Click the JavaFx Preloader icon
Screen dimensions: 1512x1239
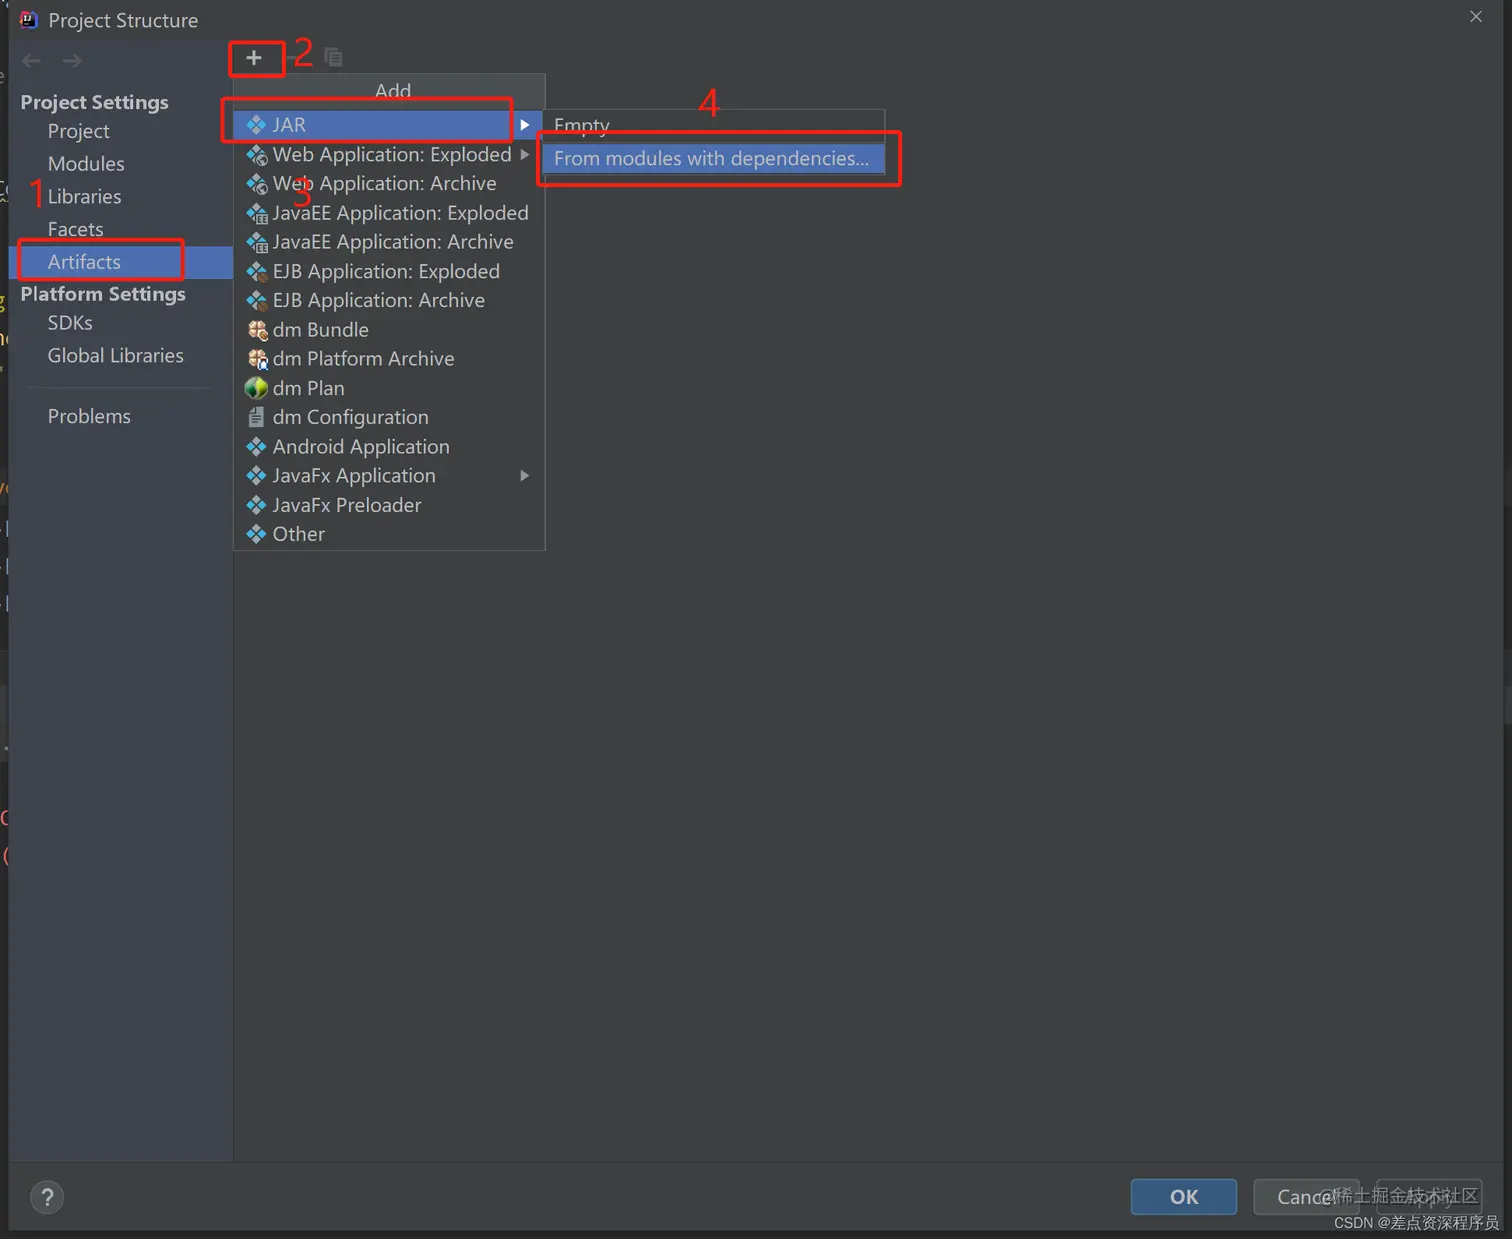(256, 505)
